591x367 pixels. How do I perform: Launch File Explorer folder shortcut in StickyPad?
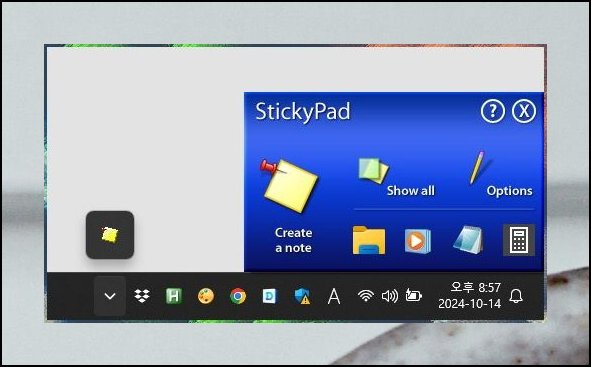coord(369,240)
